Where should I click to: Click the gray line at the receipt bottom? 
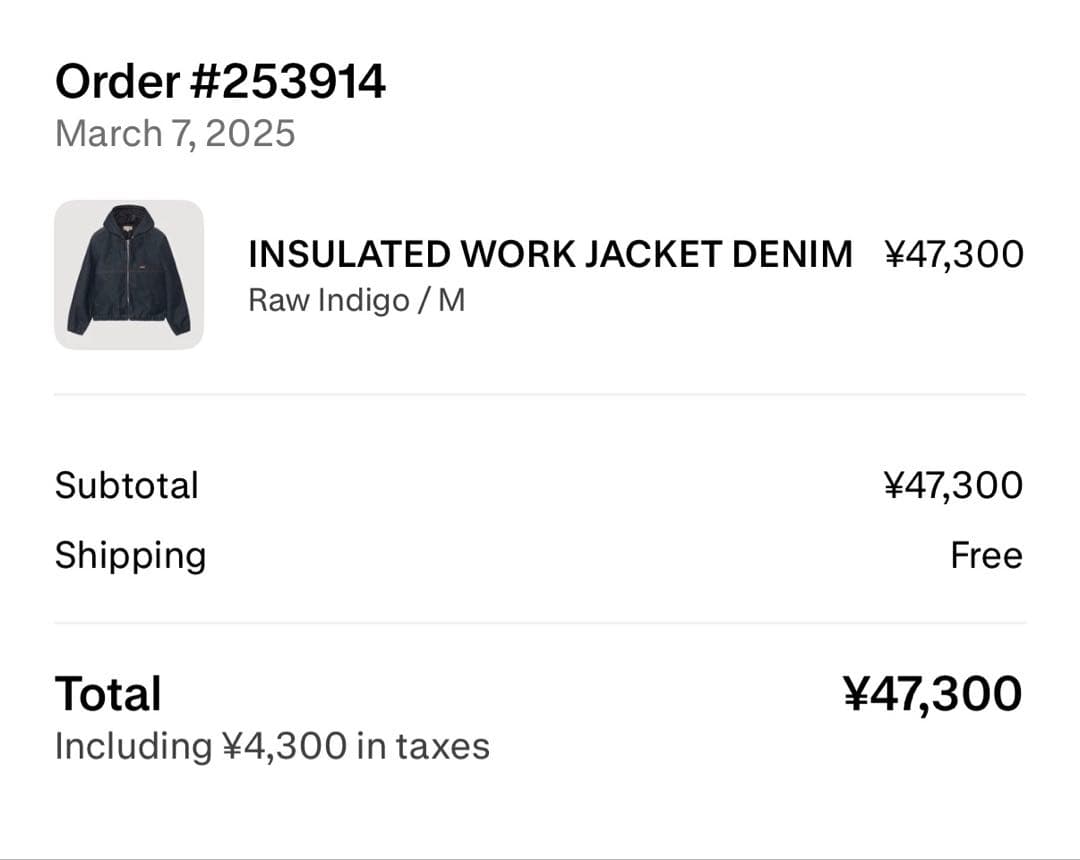pyautogui.click(x=540, y=857)
